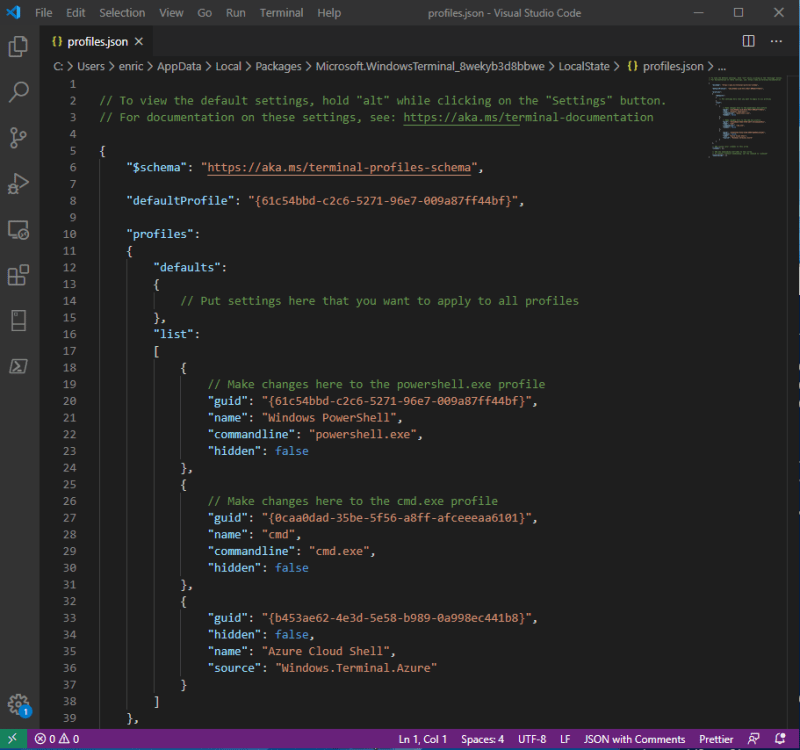Click "powershell.exe" commandline value
800x750 pixels.
(x=363, y=434)
